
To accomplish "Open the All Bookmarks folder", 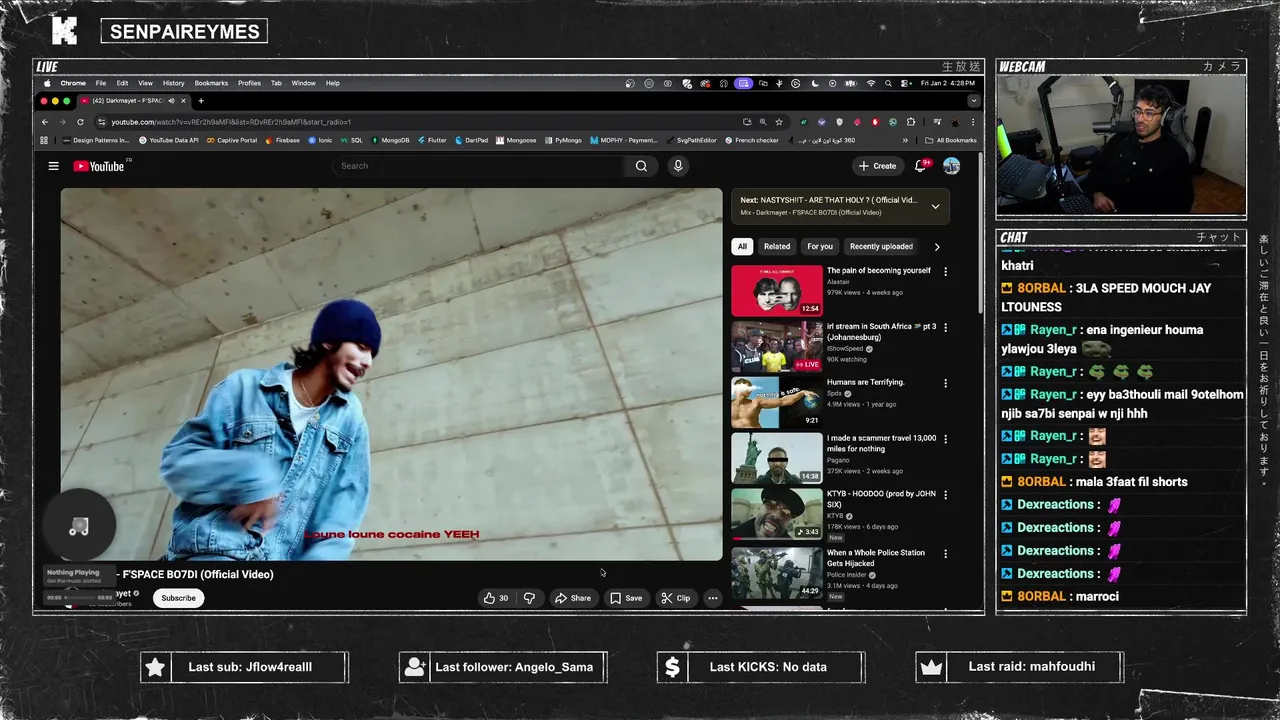I will point(951,140).
